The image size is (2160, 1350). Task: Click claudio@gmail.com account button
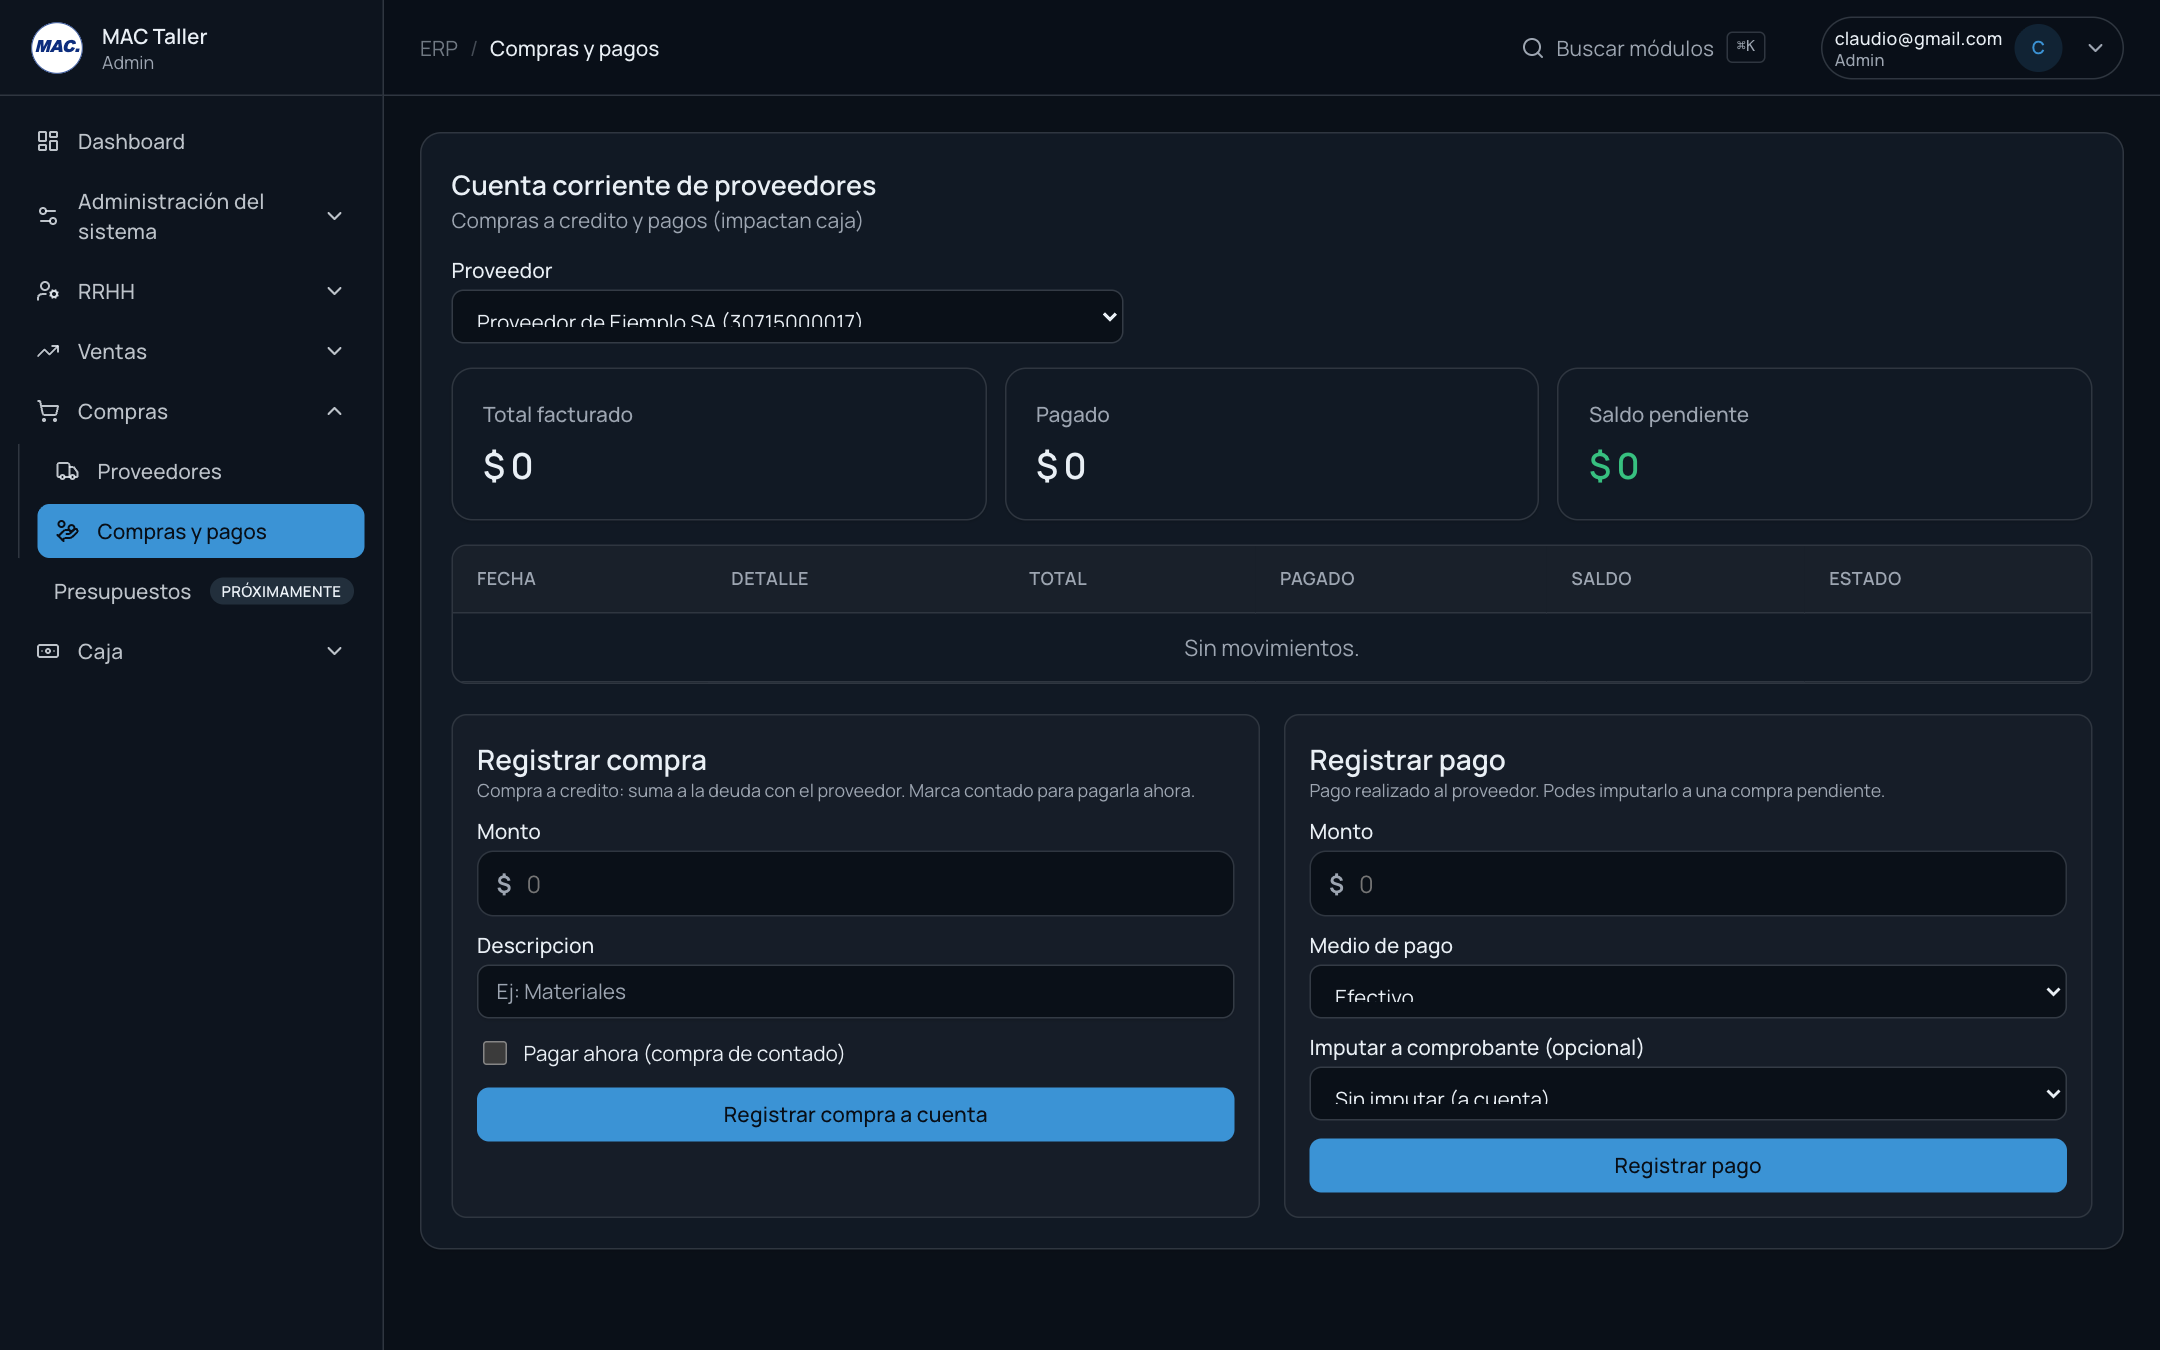click(1971, 48)
